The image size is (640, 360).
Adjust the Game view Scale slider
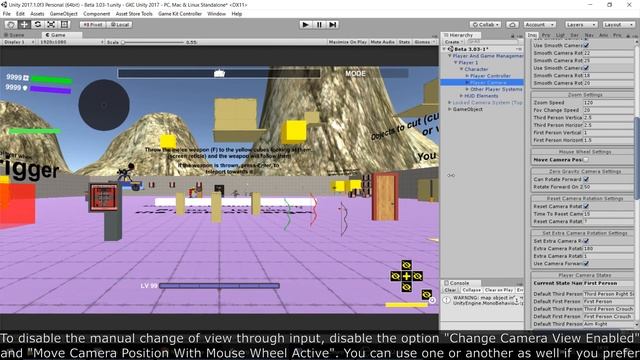tap(153, 42)
